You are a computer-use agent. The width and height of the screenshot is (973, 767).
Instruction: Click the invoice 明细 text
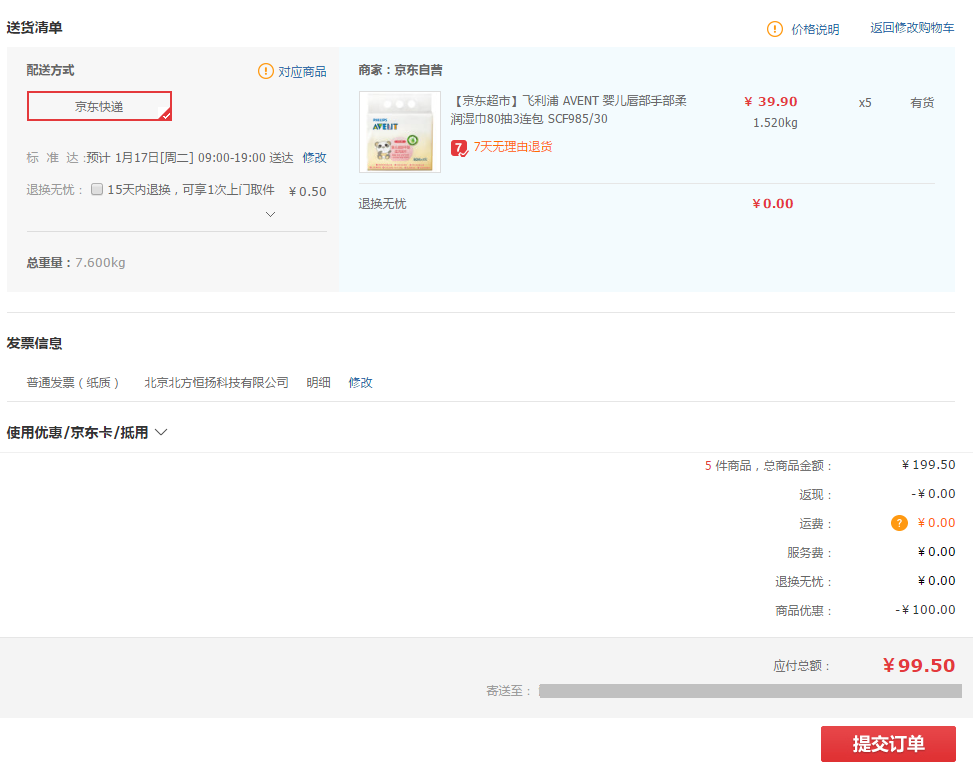coord(318,382)
